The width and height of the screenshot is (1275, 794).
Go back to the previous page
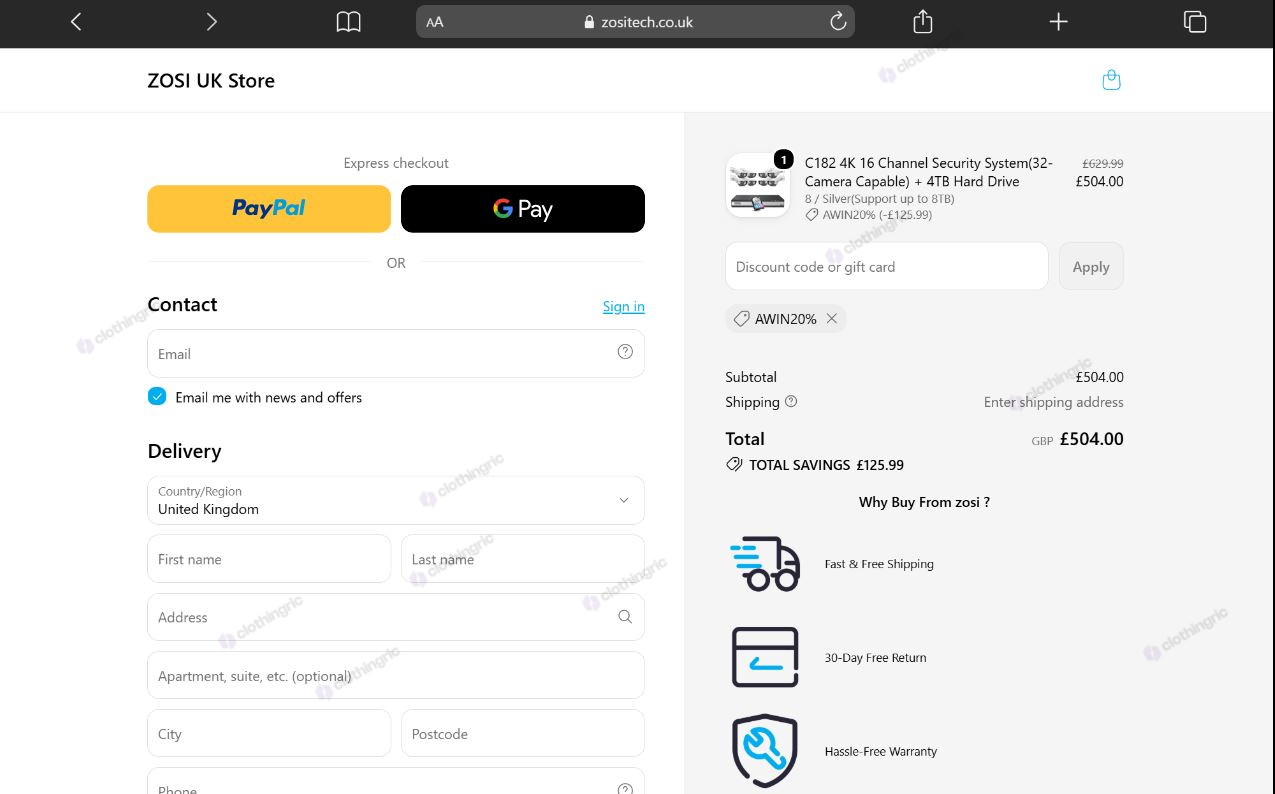coord(76,22)
